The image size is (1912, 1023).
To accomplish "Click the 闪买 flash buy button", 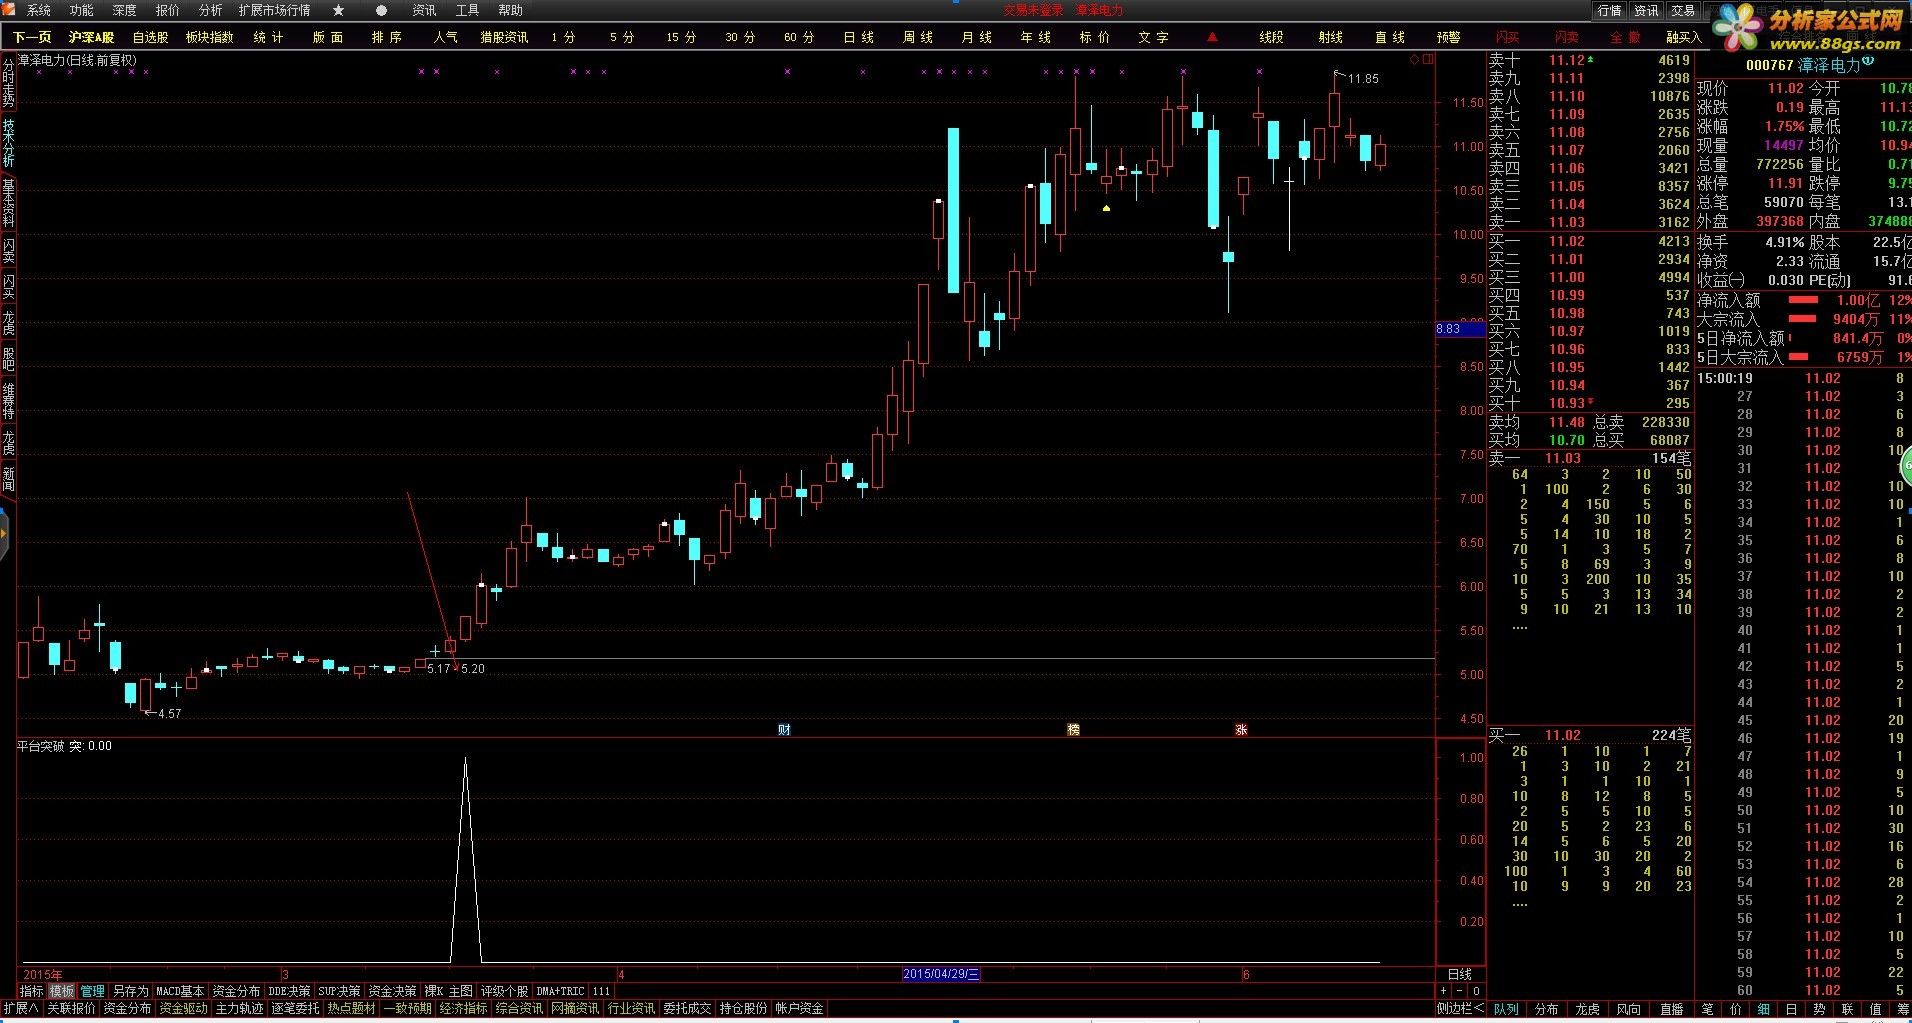I will [x=1508, y=37].
